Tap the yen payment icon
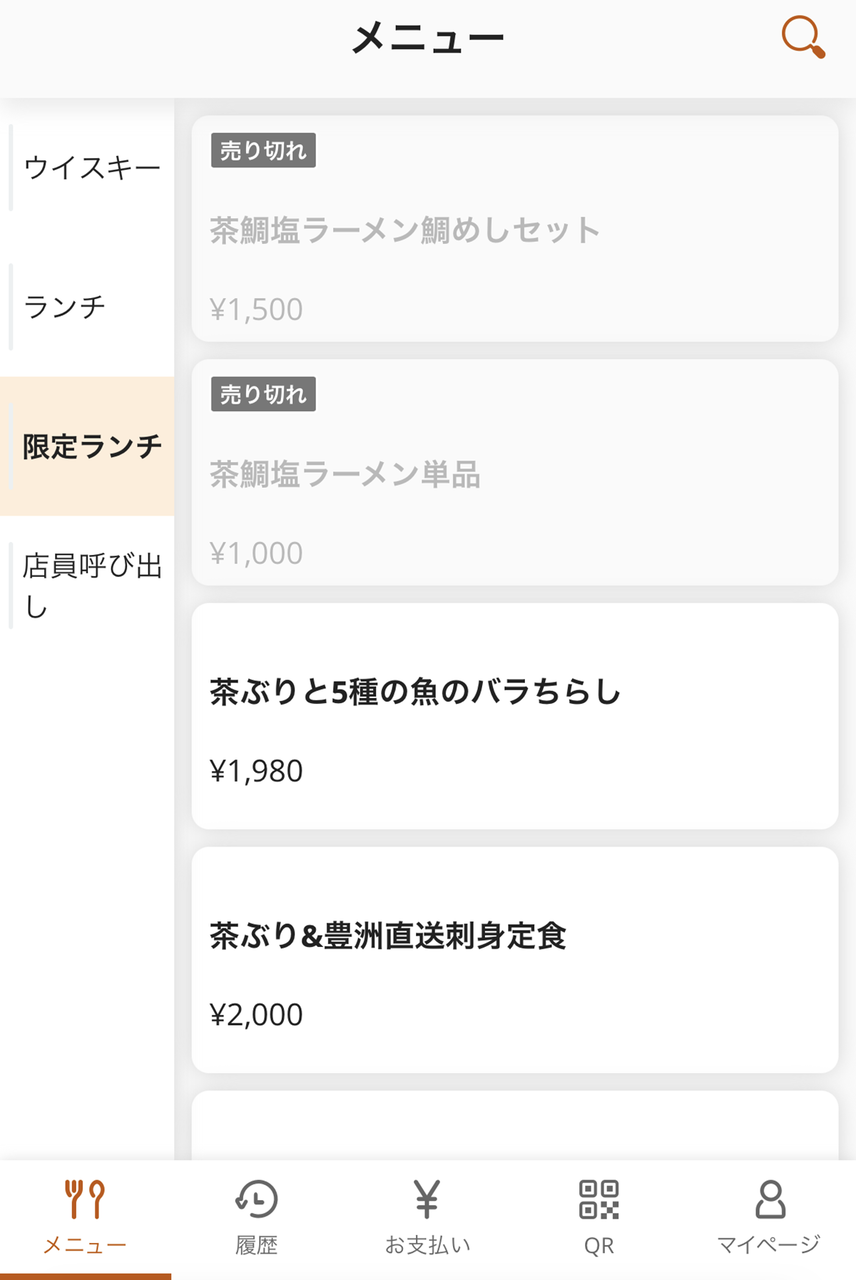This screenshot has width=856, height=1280. coord(427,1199)
